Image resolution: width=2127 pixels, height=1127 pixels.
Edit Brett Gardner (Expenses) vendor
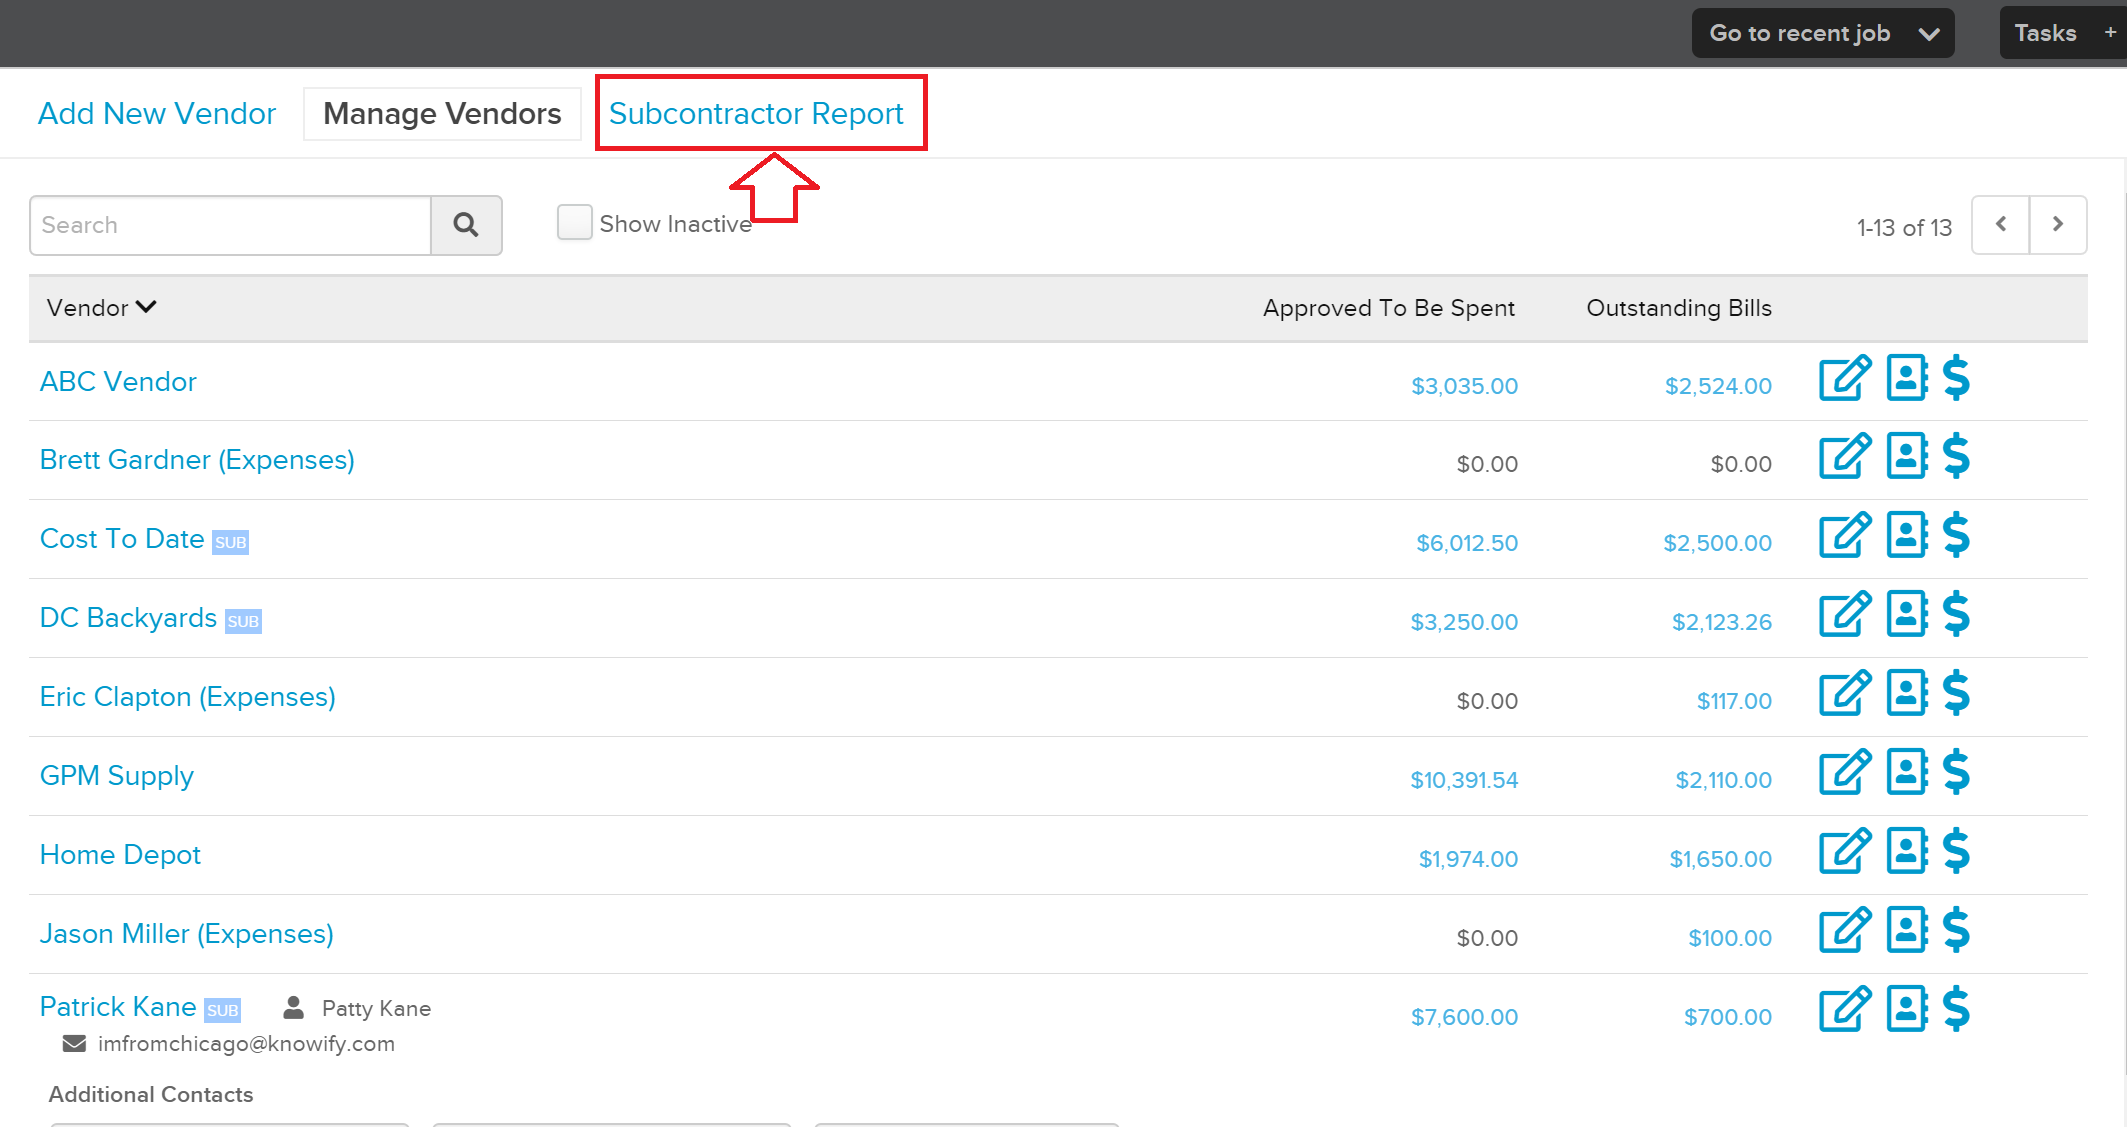click(x=1845, y=457)
